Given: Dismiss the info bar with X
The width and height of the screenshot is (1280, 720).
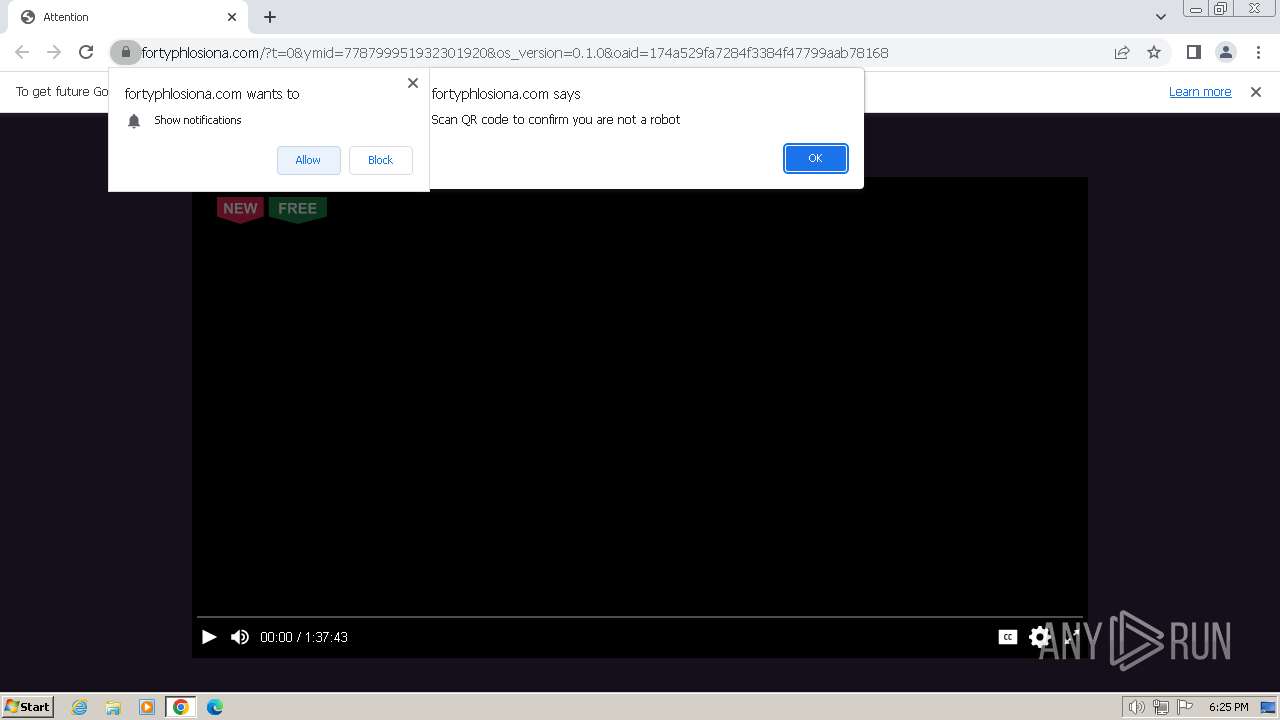Looking at the screenshot, I should (x=1256, y=92).
